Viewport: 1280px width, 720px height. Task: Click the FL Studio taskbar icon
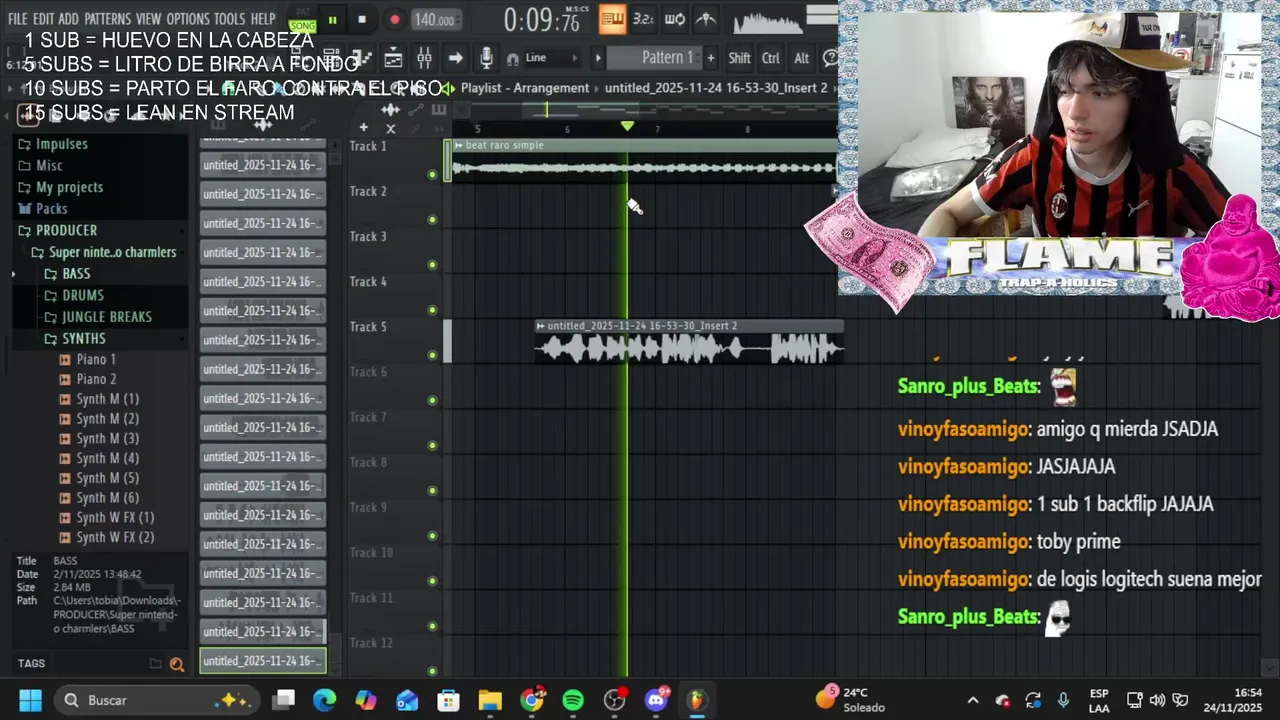pyautogui.click(x=697, y=700)
